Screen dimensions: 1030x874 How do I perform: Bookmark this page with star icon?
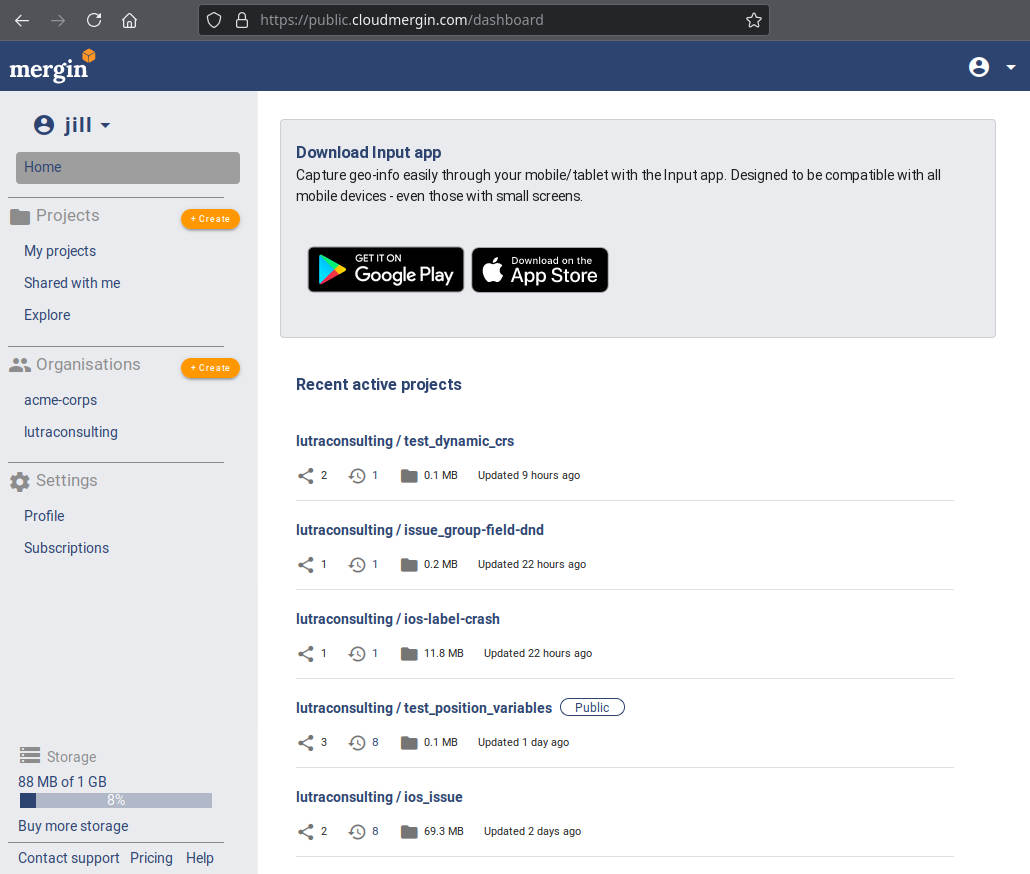pyautogui.click(x=753, y=20)
